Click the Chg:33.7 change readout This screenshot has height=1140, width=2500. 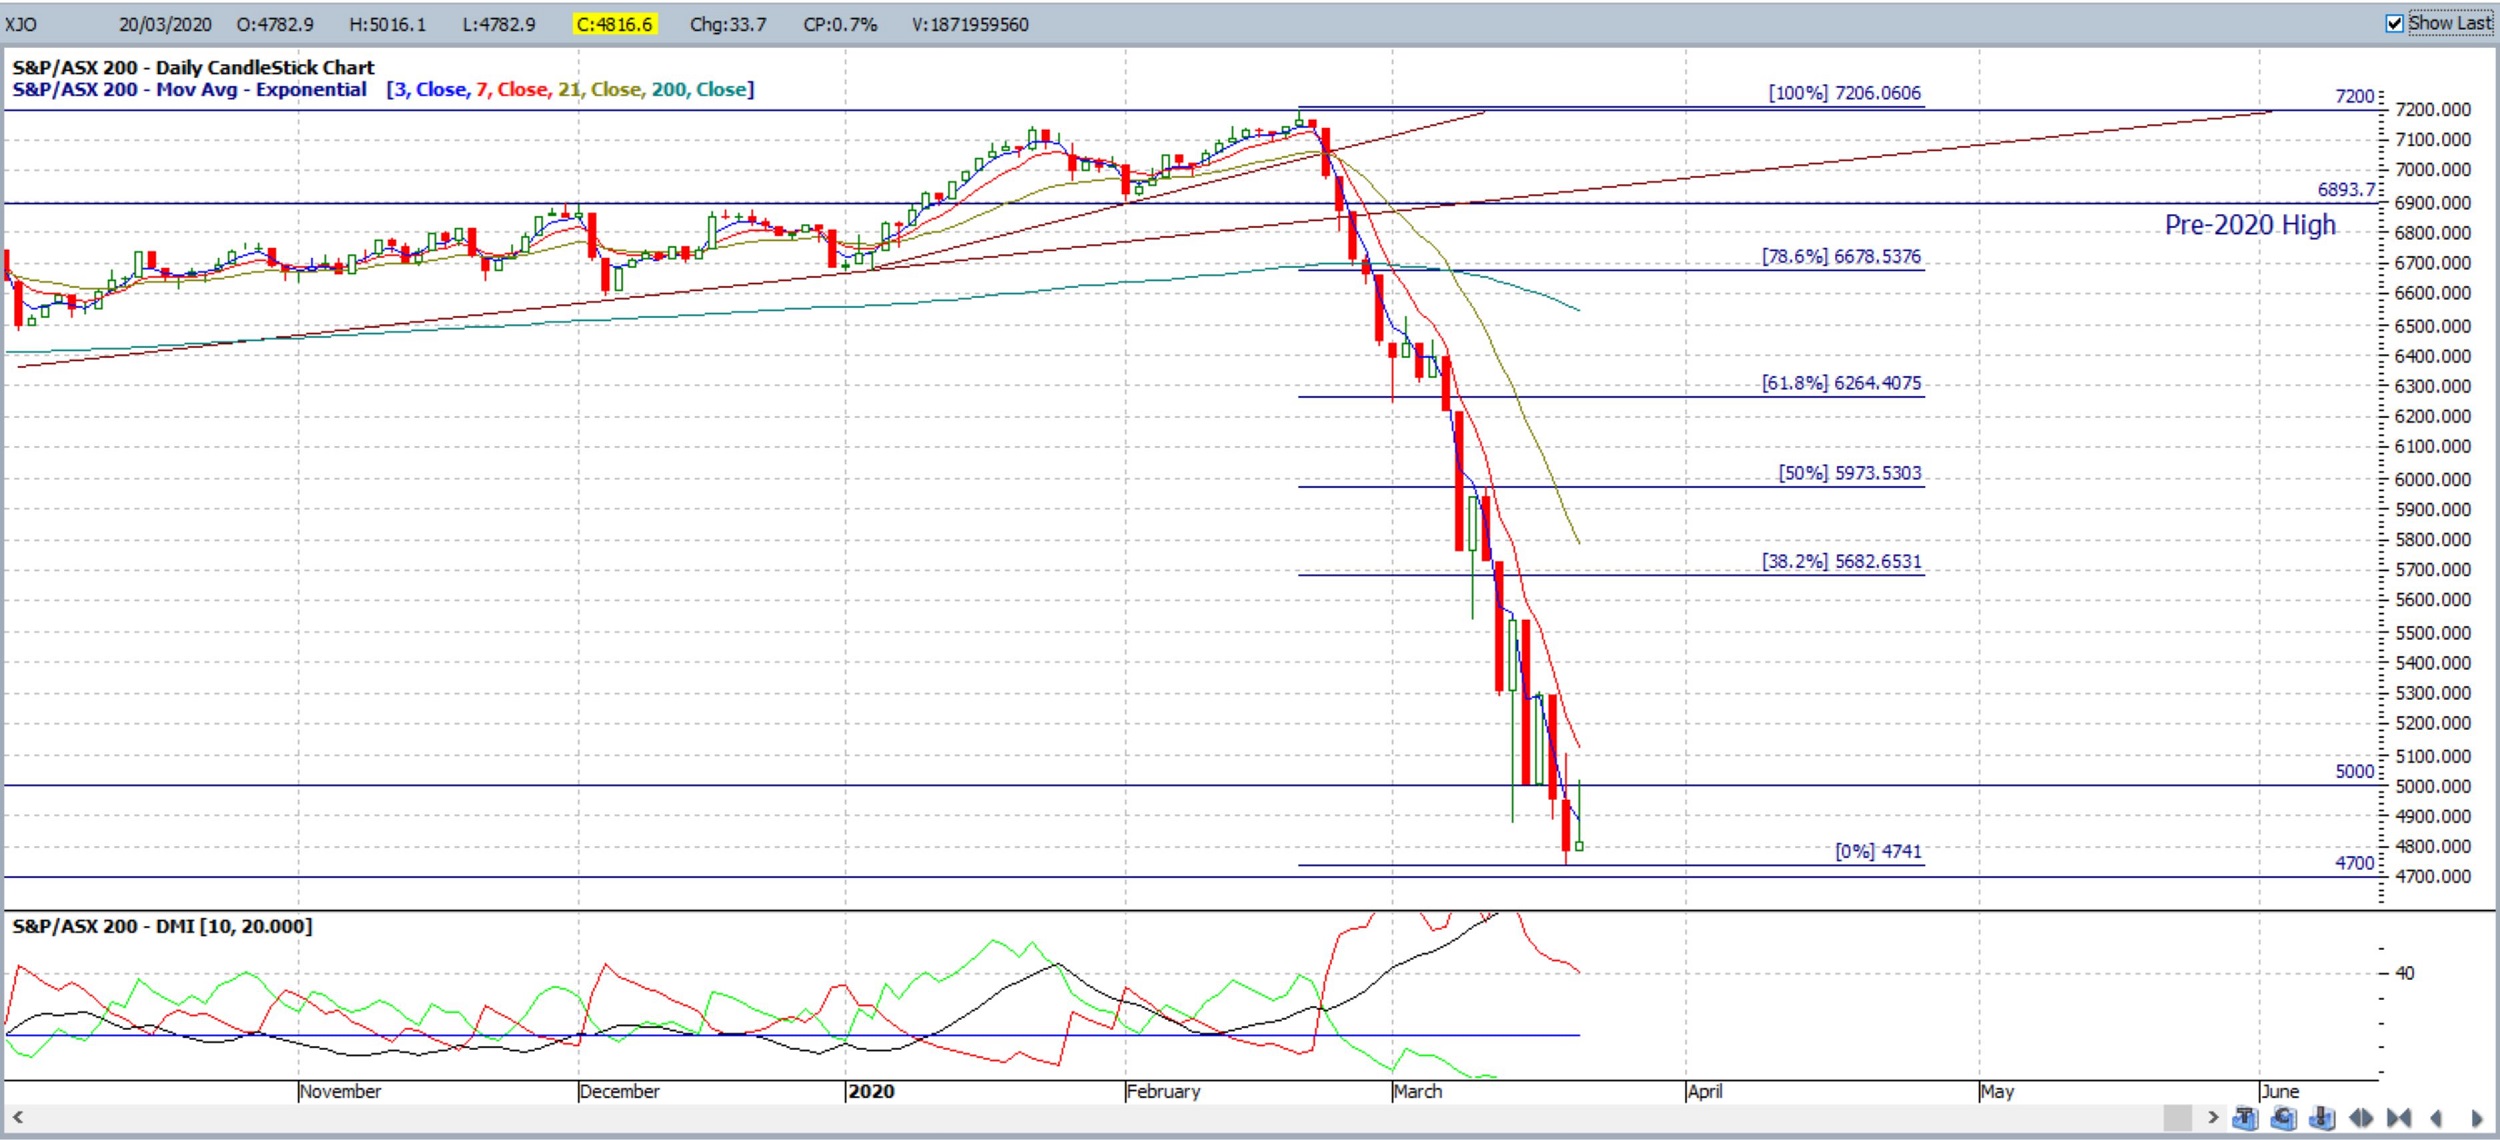coord(728,24)
